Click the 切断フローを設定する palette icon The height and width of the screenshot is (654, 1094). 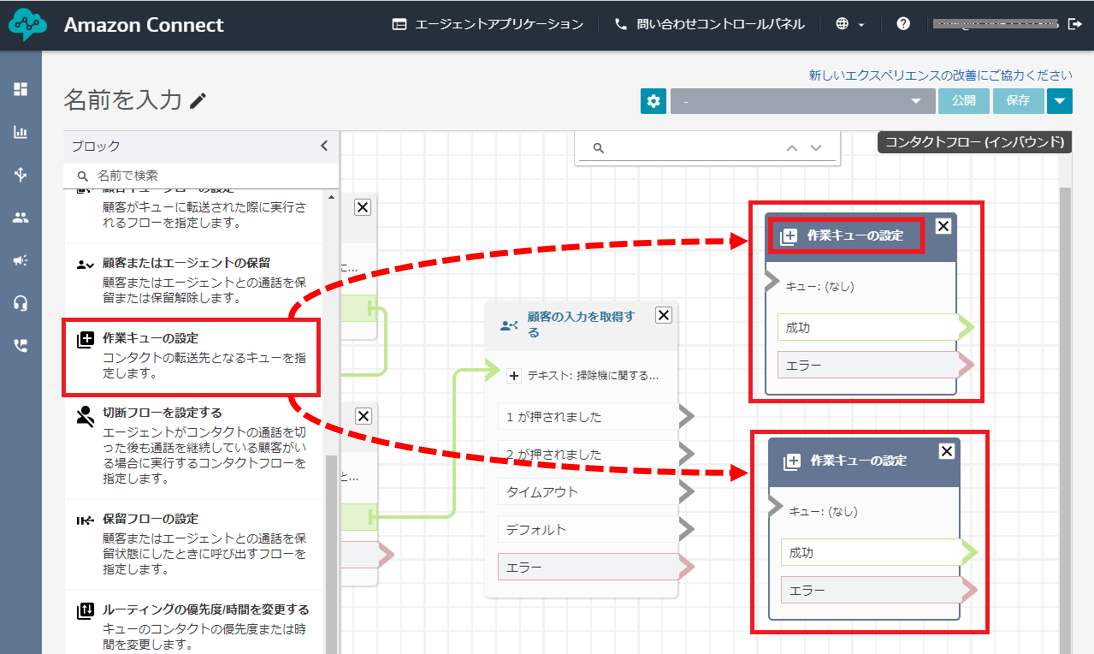coord(85,416)
